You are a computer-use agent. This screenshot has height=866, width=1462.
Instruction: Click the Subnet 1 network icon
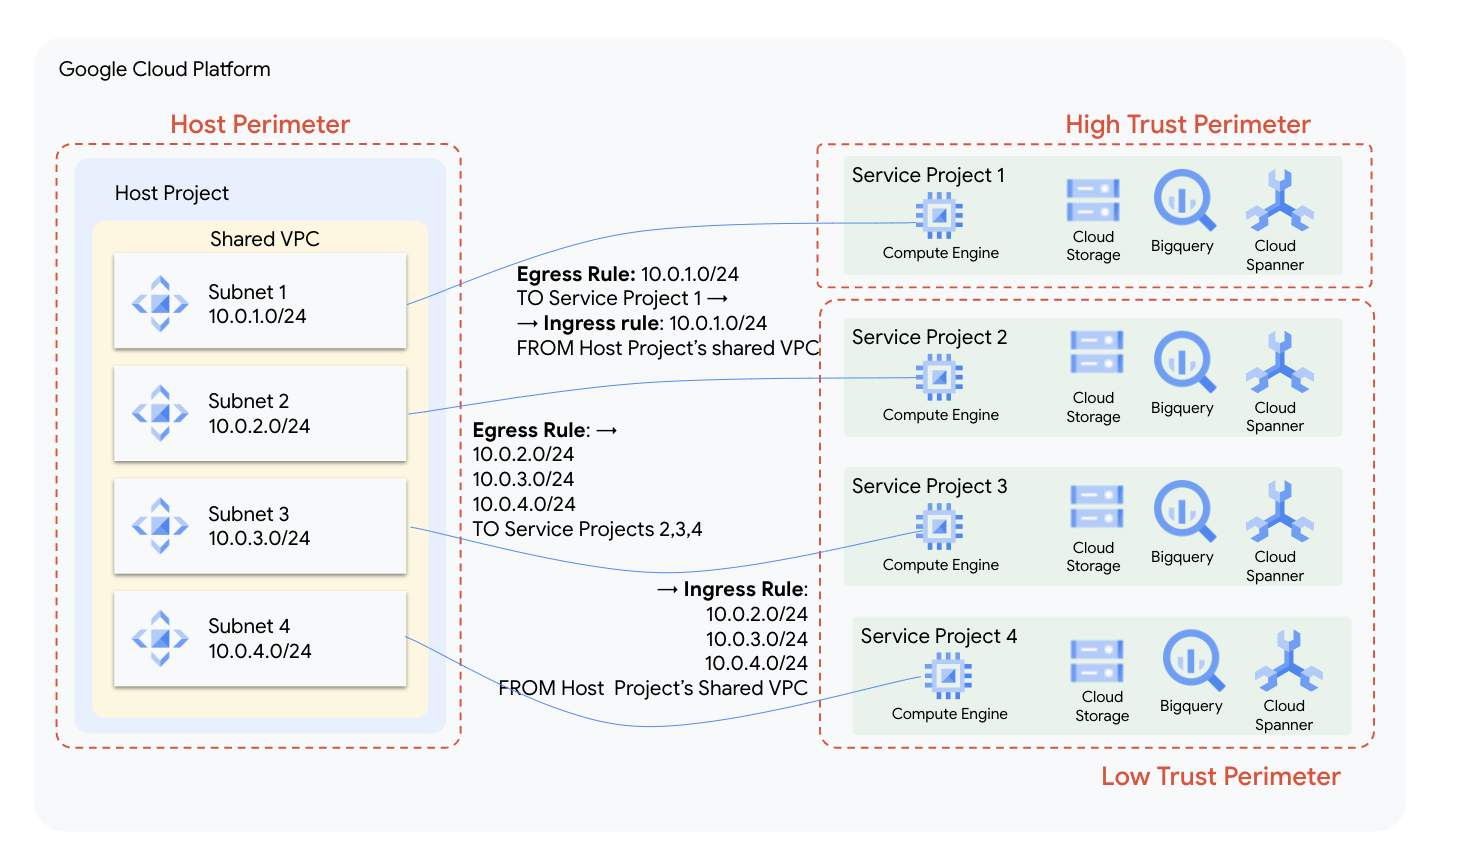[160, 304]
